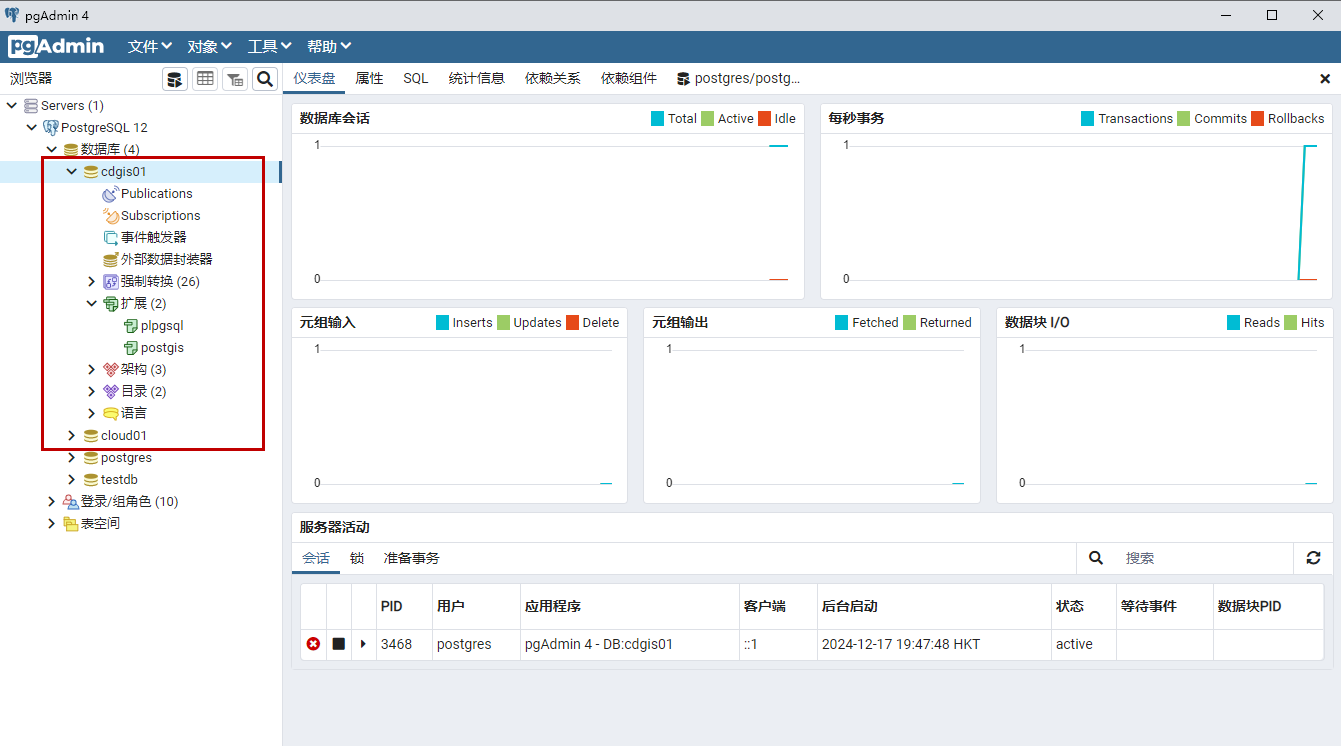Viewport: 1341px width, 746px height.
Task: Collapse the Servers tree node
Action: point(12,105)
